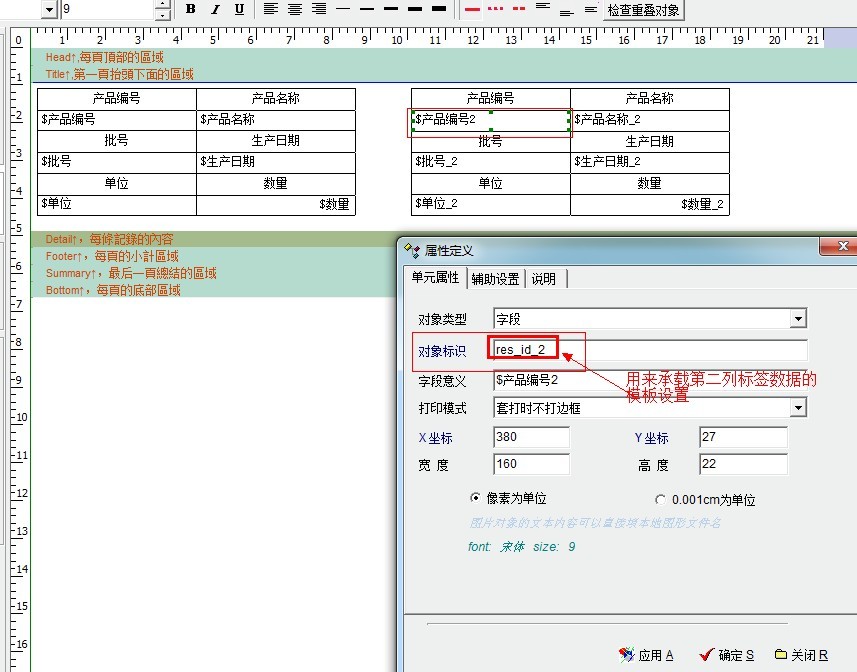The width and height of the screenshot is (857, 672).
Task: Switch to the 说明 tab
Action: [x=543, y=278]
